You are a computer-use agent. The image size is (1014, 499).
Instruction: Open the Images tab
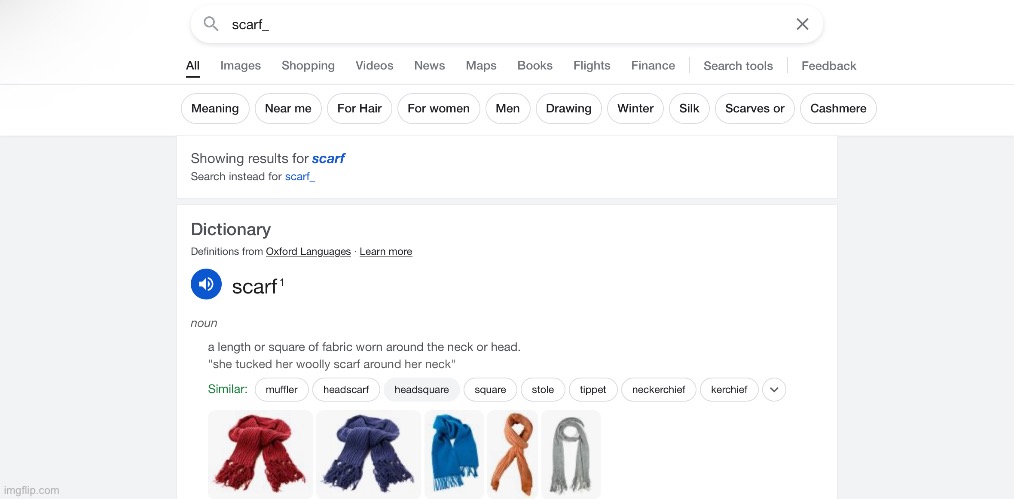[x=241, y=66]
